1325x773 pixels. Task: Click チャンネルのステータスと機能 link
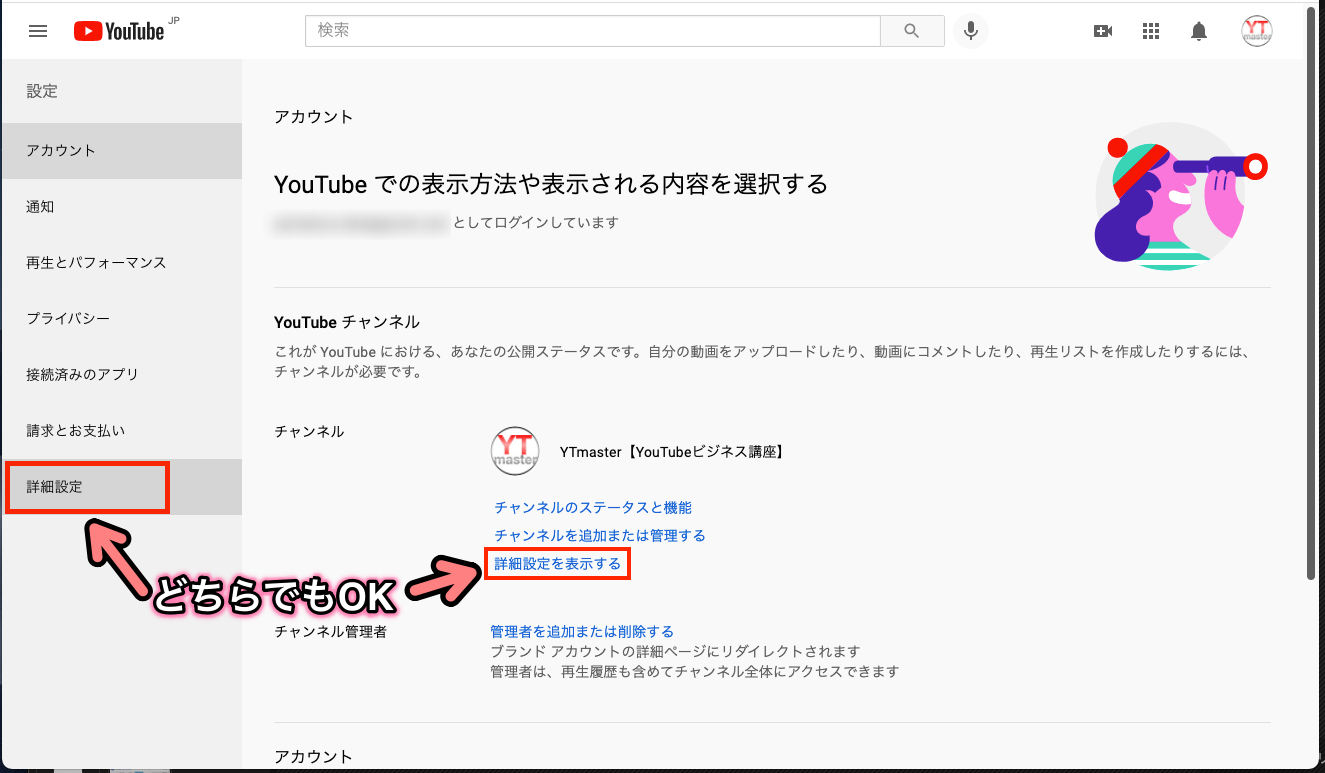coord(593,508)
